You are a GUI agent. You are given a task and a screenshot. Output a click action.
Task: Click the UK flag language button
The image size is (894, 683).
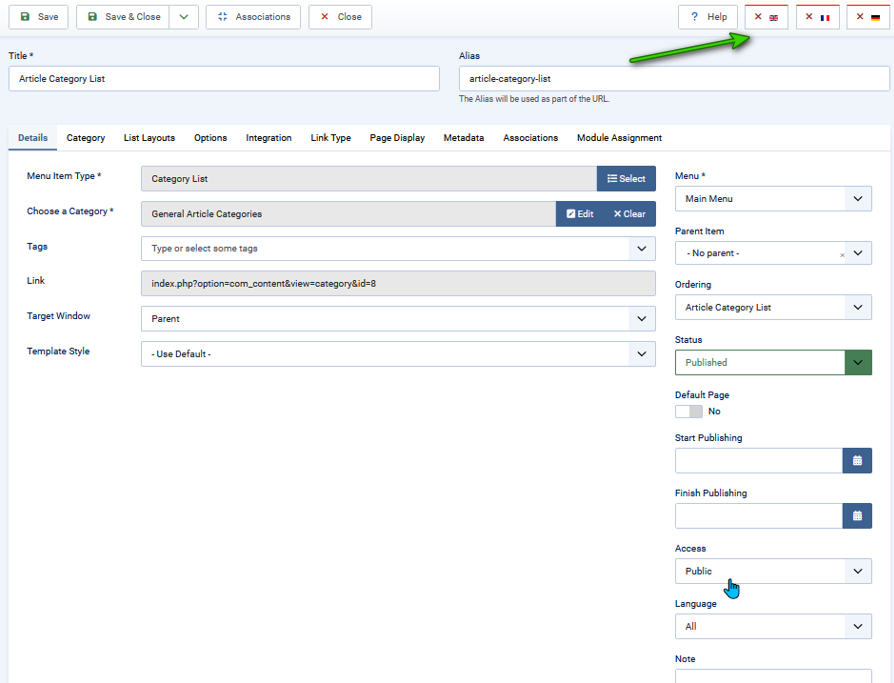(x=766, y=17)
